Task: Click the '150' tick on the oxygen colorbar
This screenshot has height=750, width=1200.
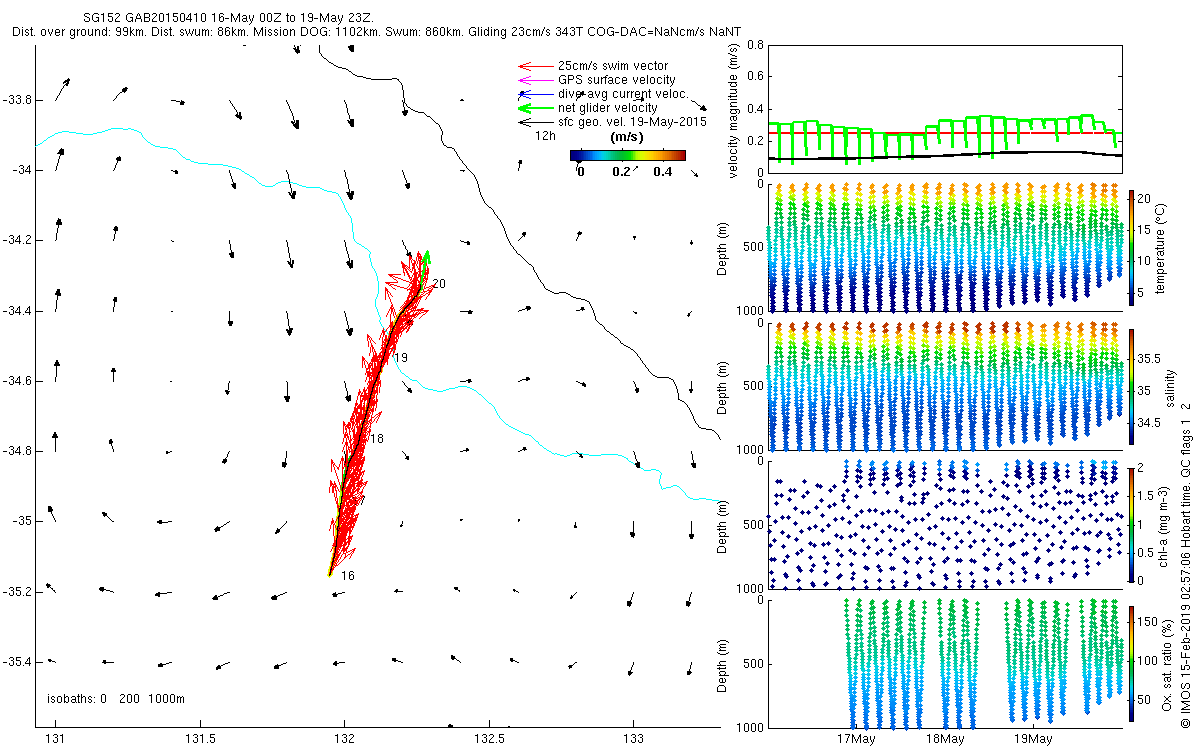Action: pos(1148,622)
